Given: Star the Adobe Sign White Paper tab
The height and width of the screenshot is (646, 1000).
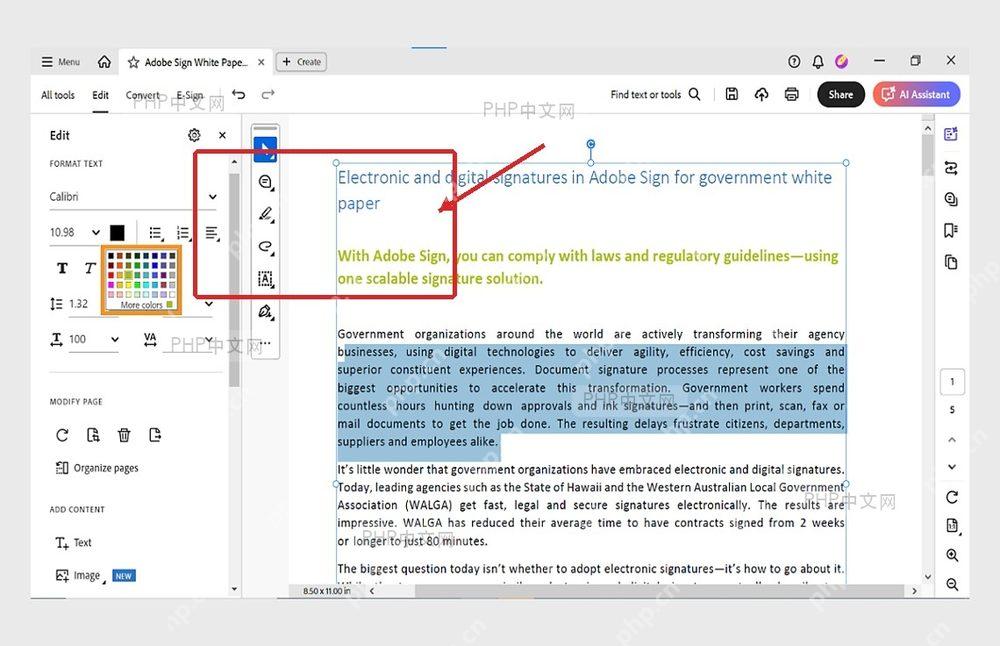Looking at the screenshot, I should pyautogui.click(x=133, y=62).
